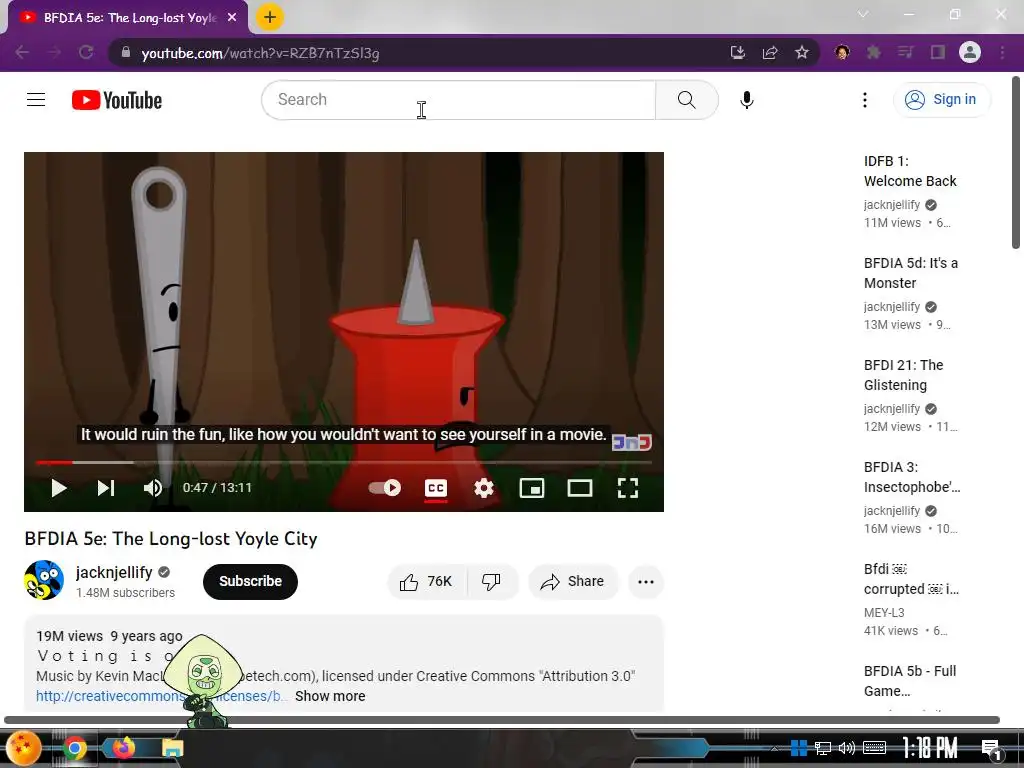Focus the YouTube Search field
This screenshot has height=768, width=1024.
click(x=458, y=100)
